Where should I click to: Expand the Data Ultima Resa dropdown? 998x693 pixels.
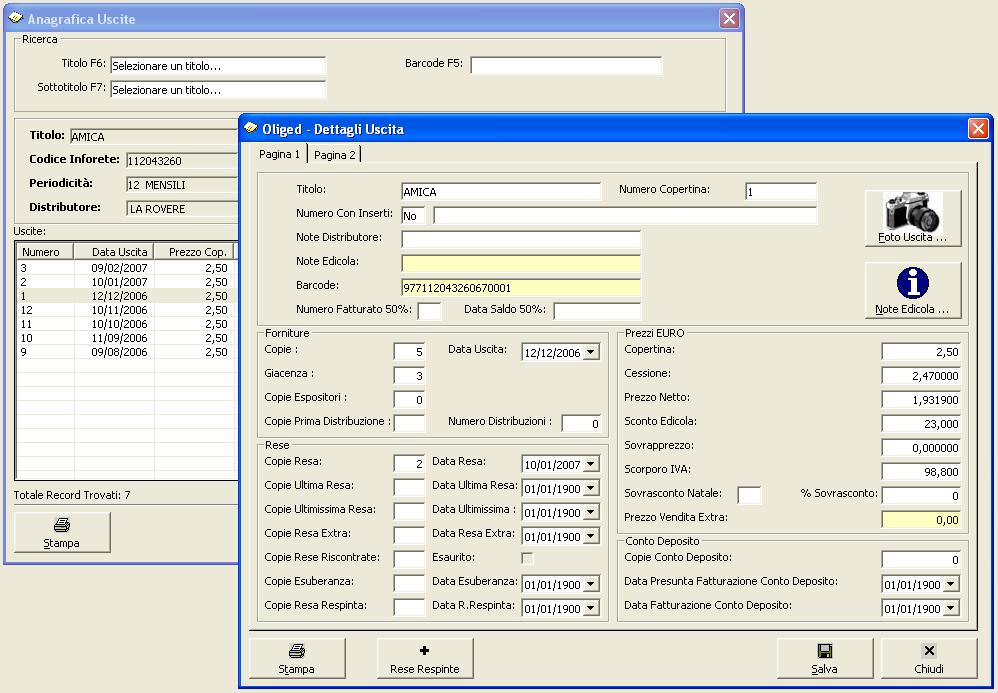pos(591,488)
